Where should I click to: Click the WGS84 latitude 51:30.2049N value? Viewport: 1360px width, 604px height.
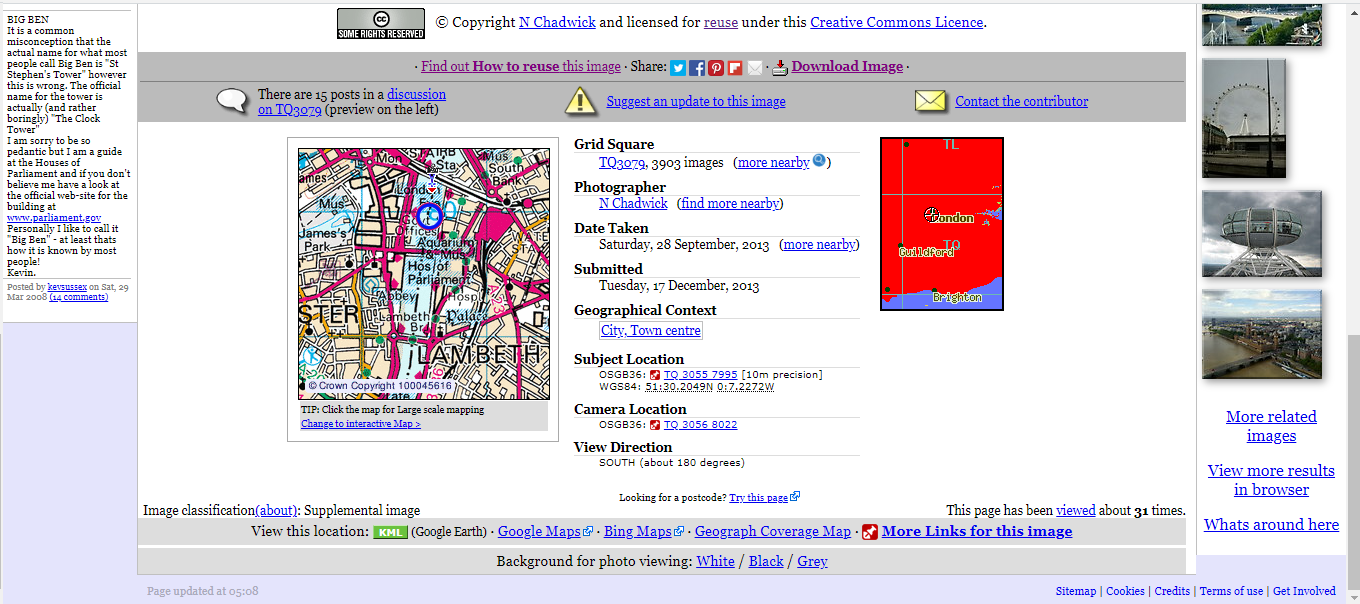(x=679, y=387)
